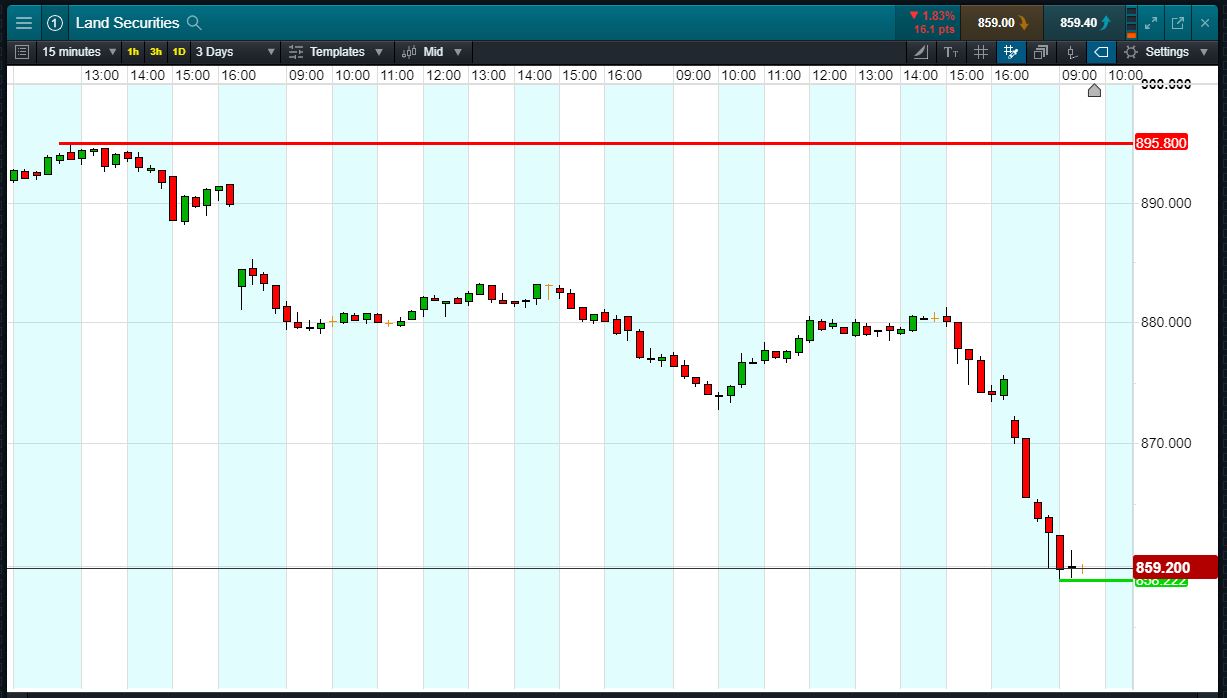This screenshot has width=1227, height=698.
Task: Click the Settings gear icon
Action: point(1131,52)
